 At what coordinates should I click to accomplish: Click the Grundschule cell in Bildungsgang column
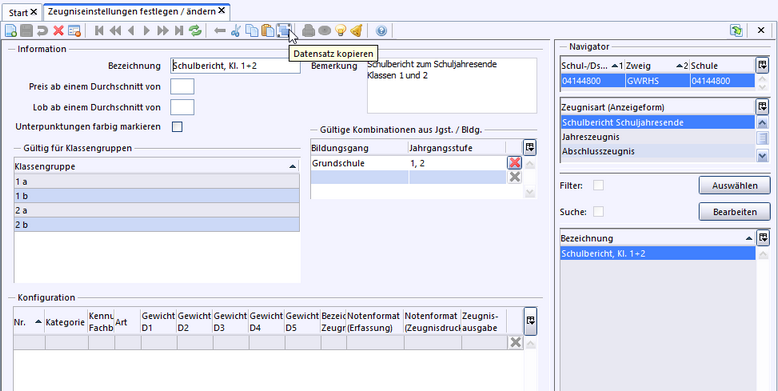[359, 163]
